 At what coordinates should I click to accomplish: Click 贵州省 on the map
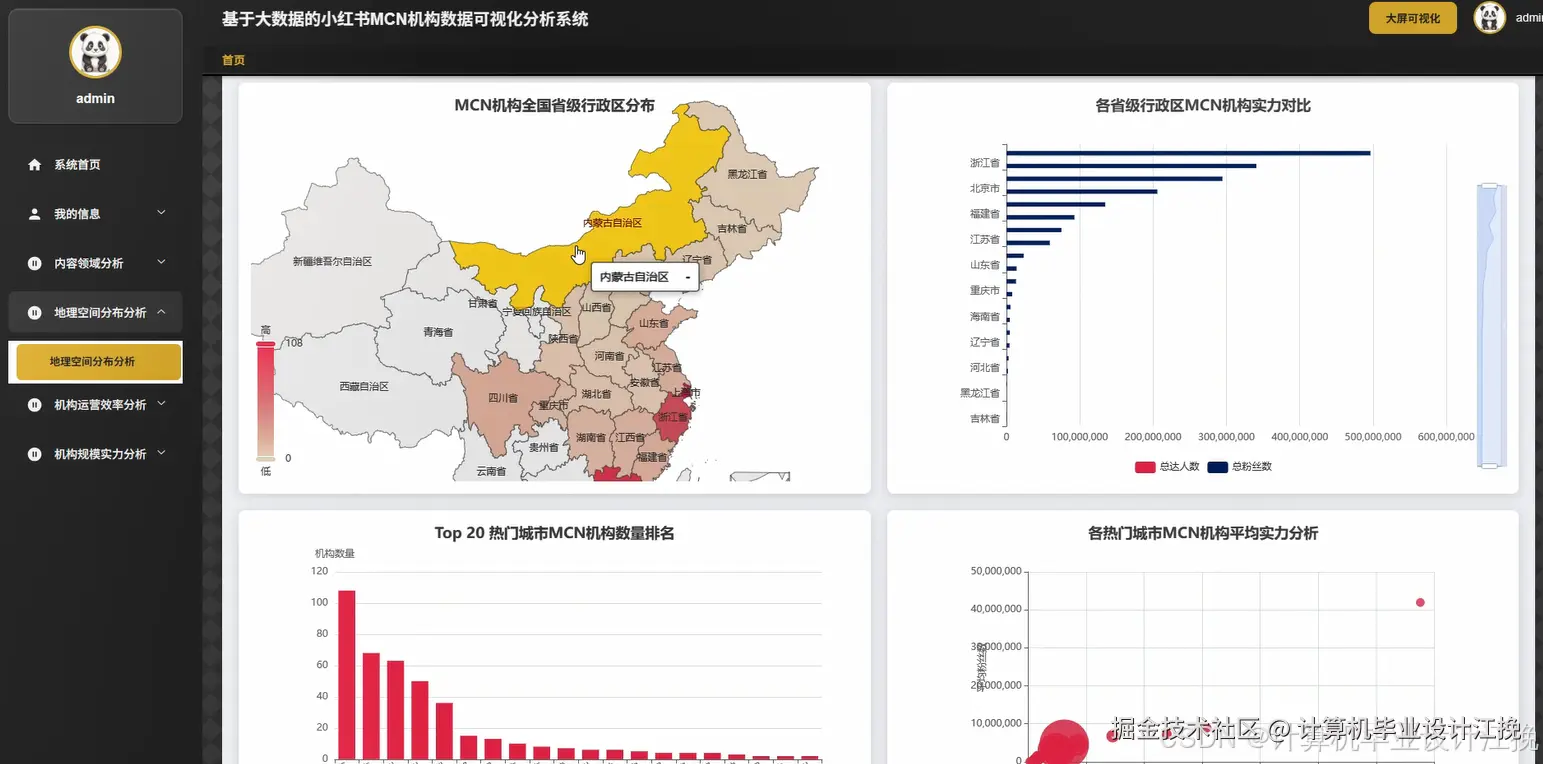point(544,448)
